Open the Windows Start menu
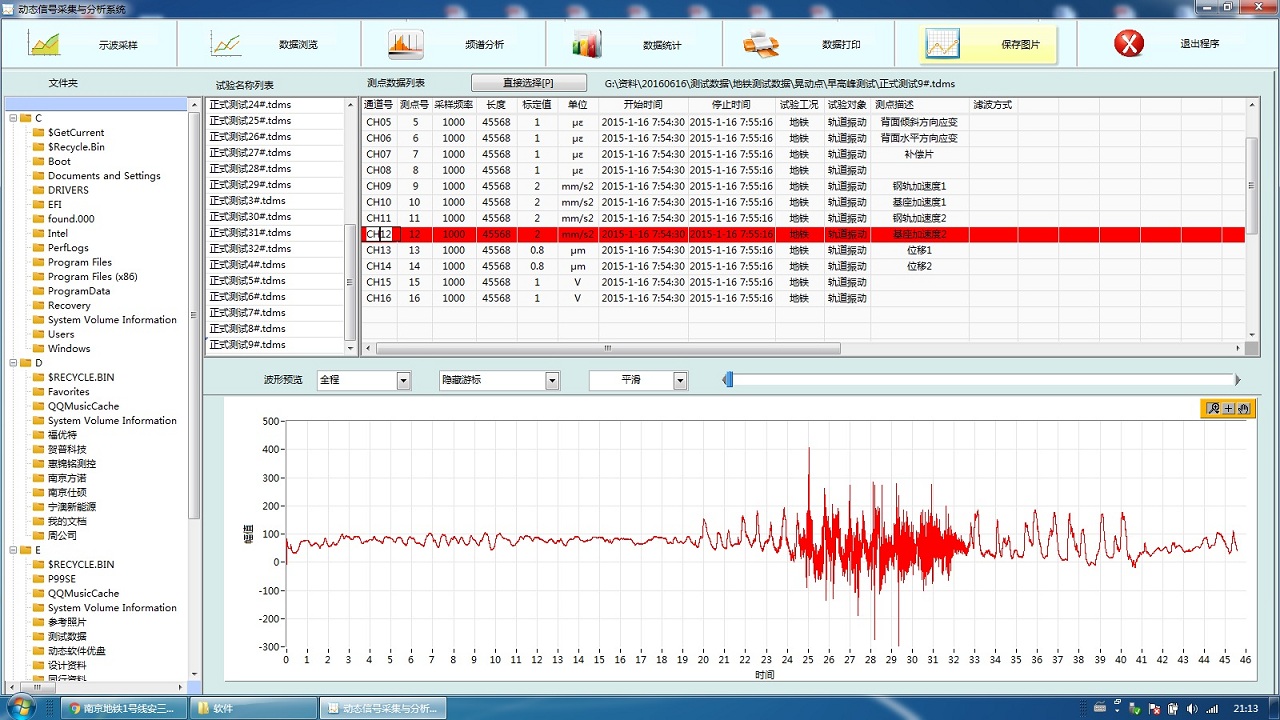This screenshot has height=720, width=1280. [x=22, y=708]
